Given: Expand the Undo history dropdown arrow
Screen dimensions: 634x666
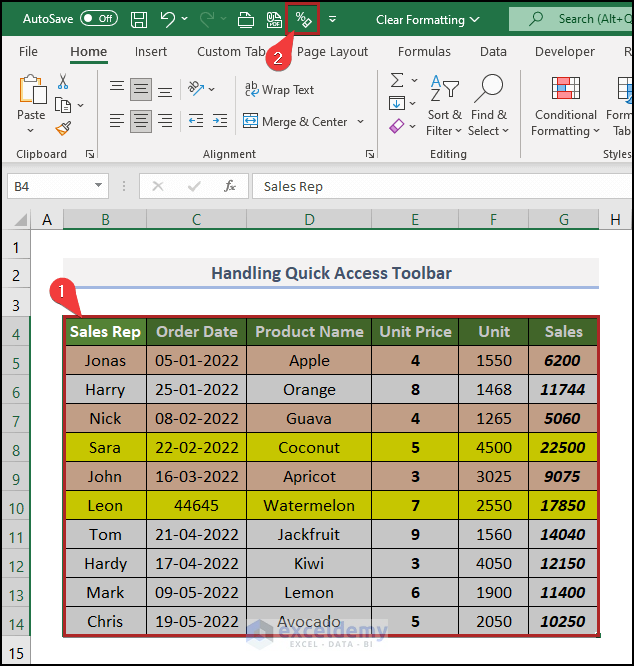Looking at the screenshot, I should (184, 19).
